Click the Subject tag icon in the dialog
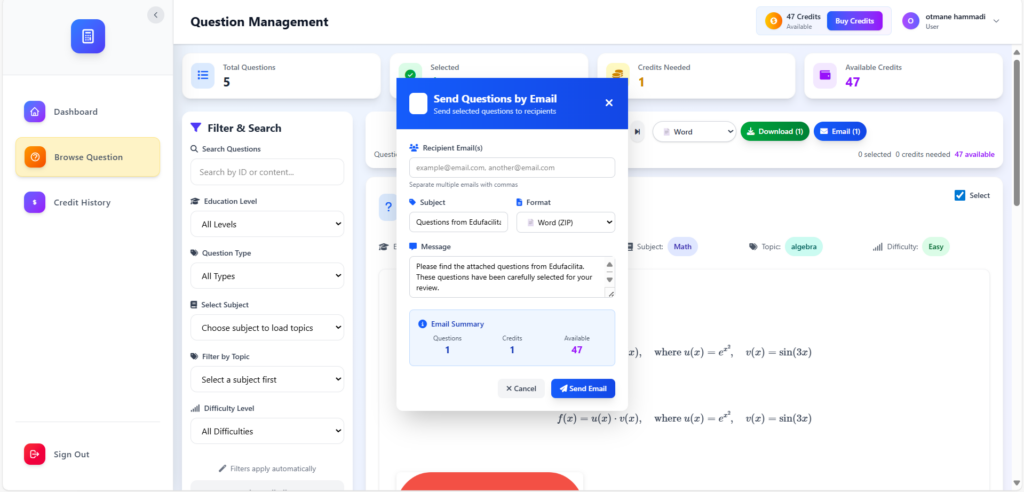This screenshot has height=492, width=1024. tap(413, 203)
